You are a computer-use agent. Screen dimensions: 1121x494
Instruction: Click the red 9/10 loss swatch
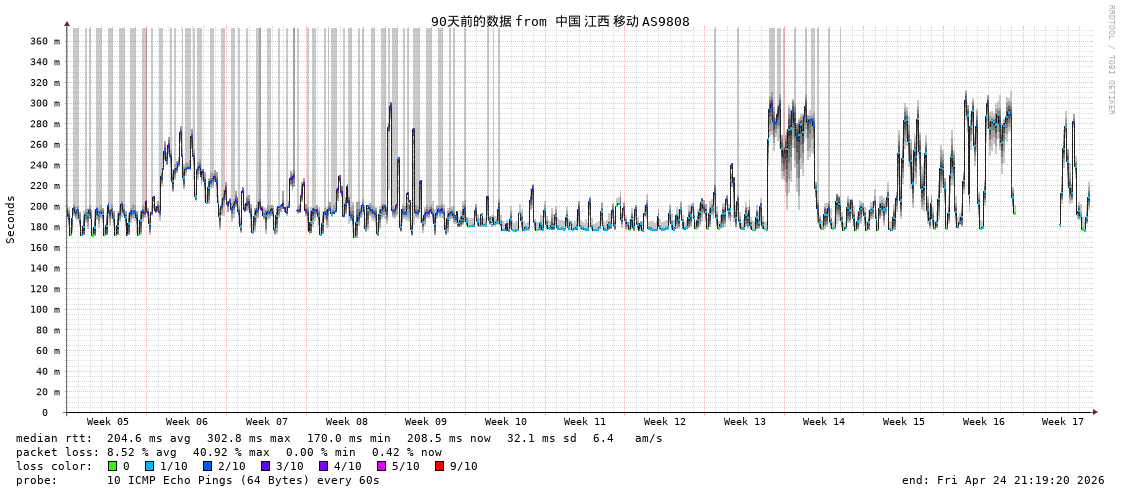click(440, 466)
